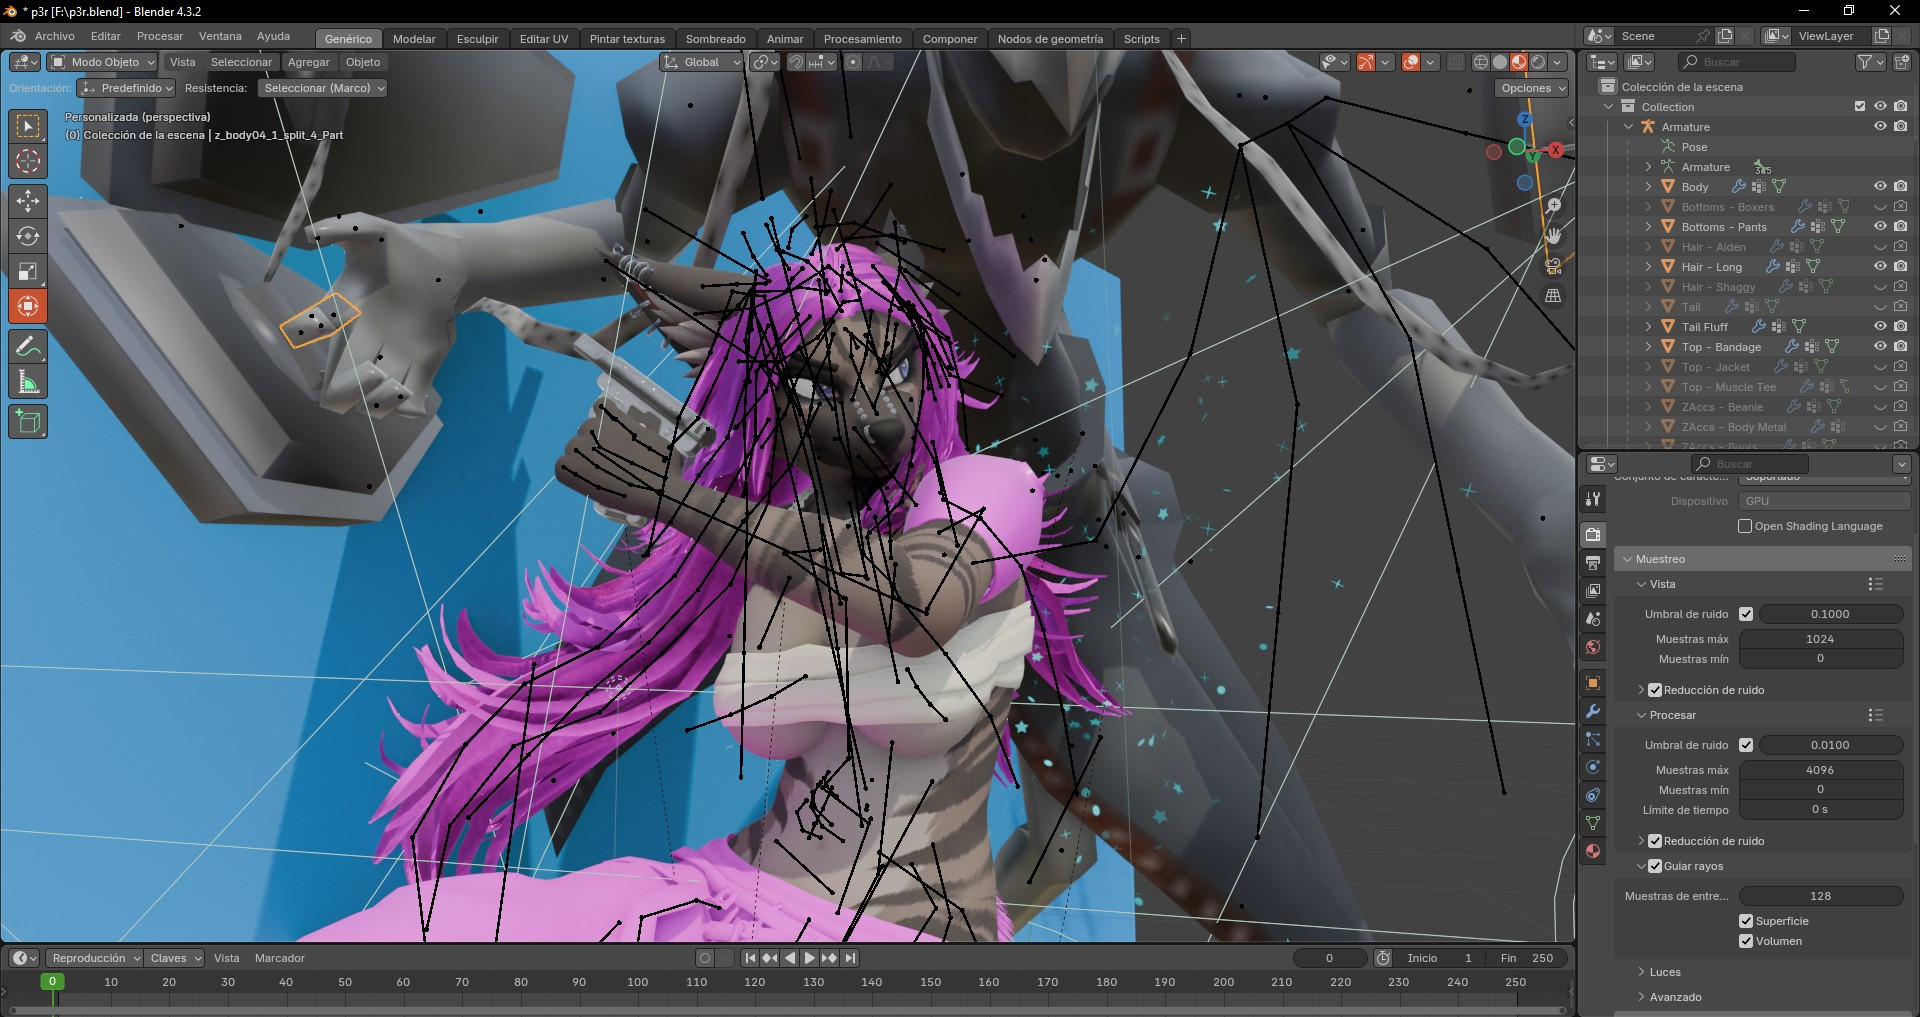Toggle Vista Umbral de ruido checkbox
Image resolution: width=1920 pixels, height=1017 pixels.
coord(1746,614)
